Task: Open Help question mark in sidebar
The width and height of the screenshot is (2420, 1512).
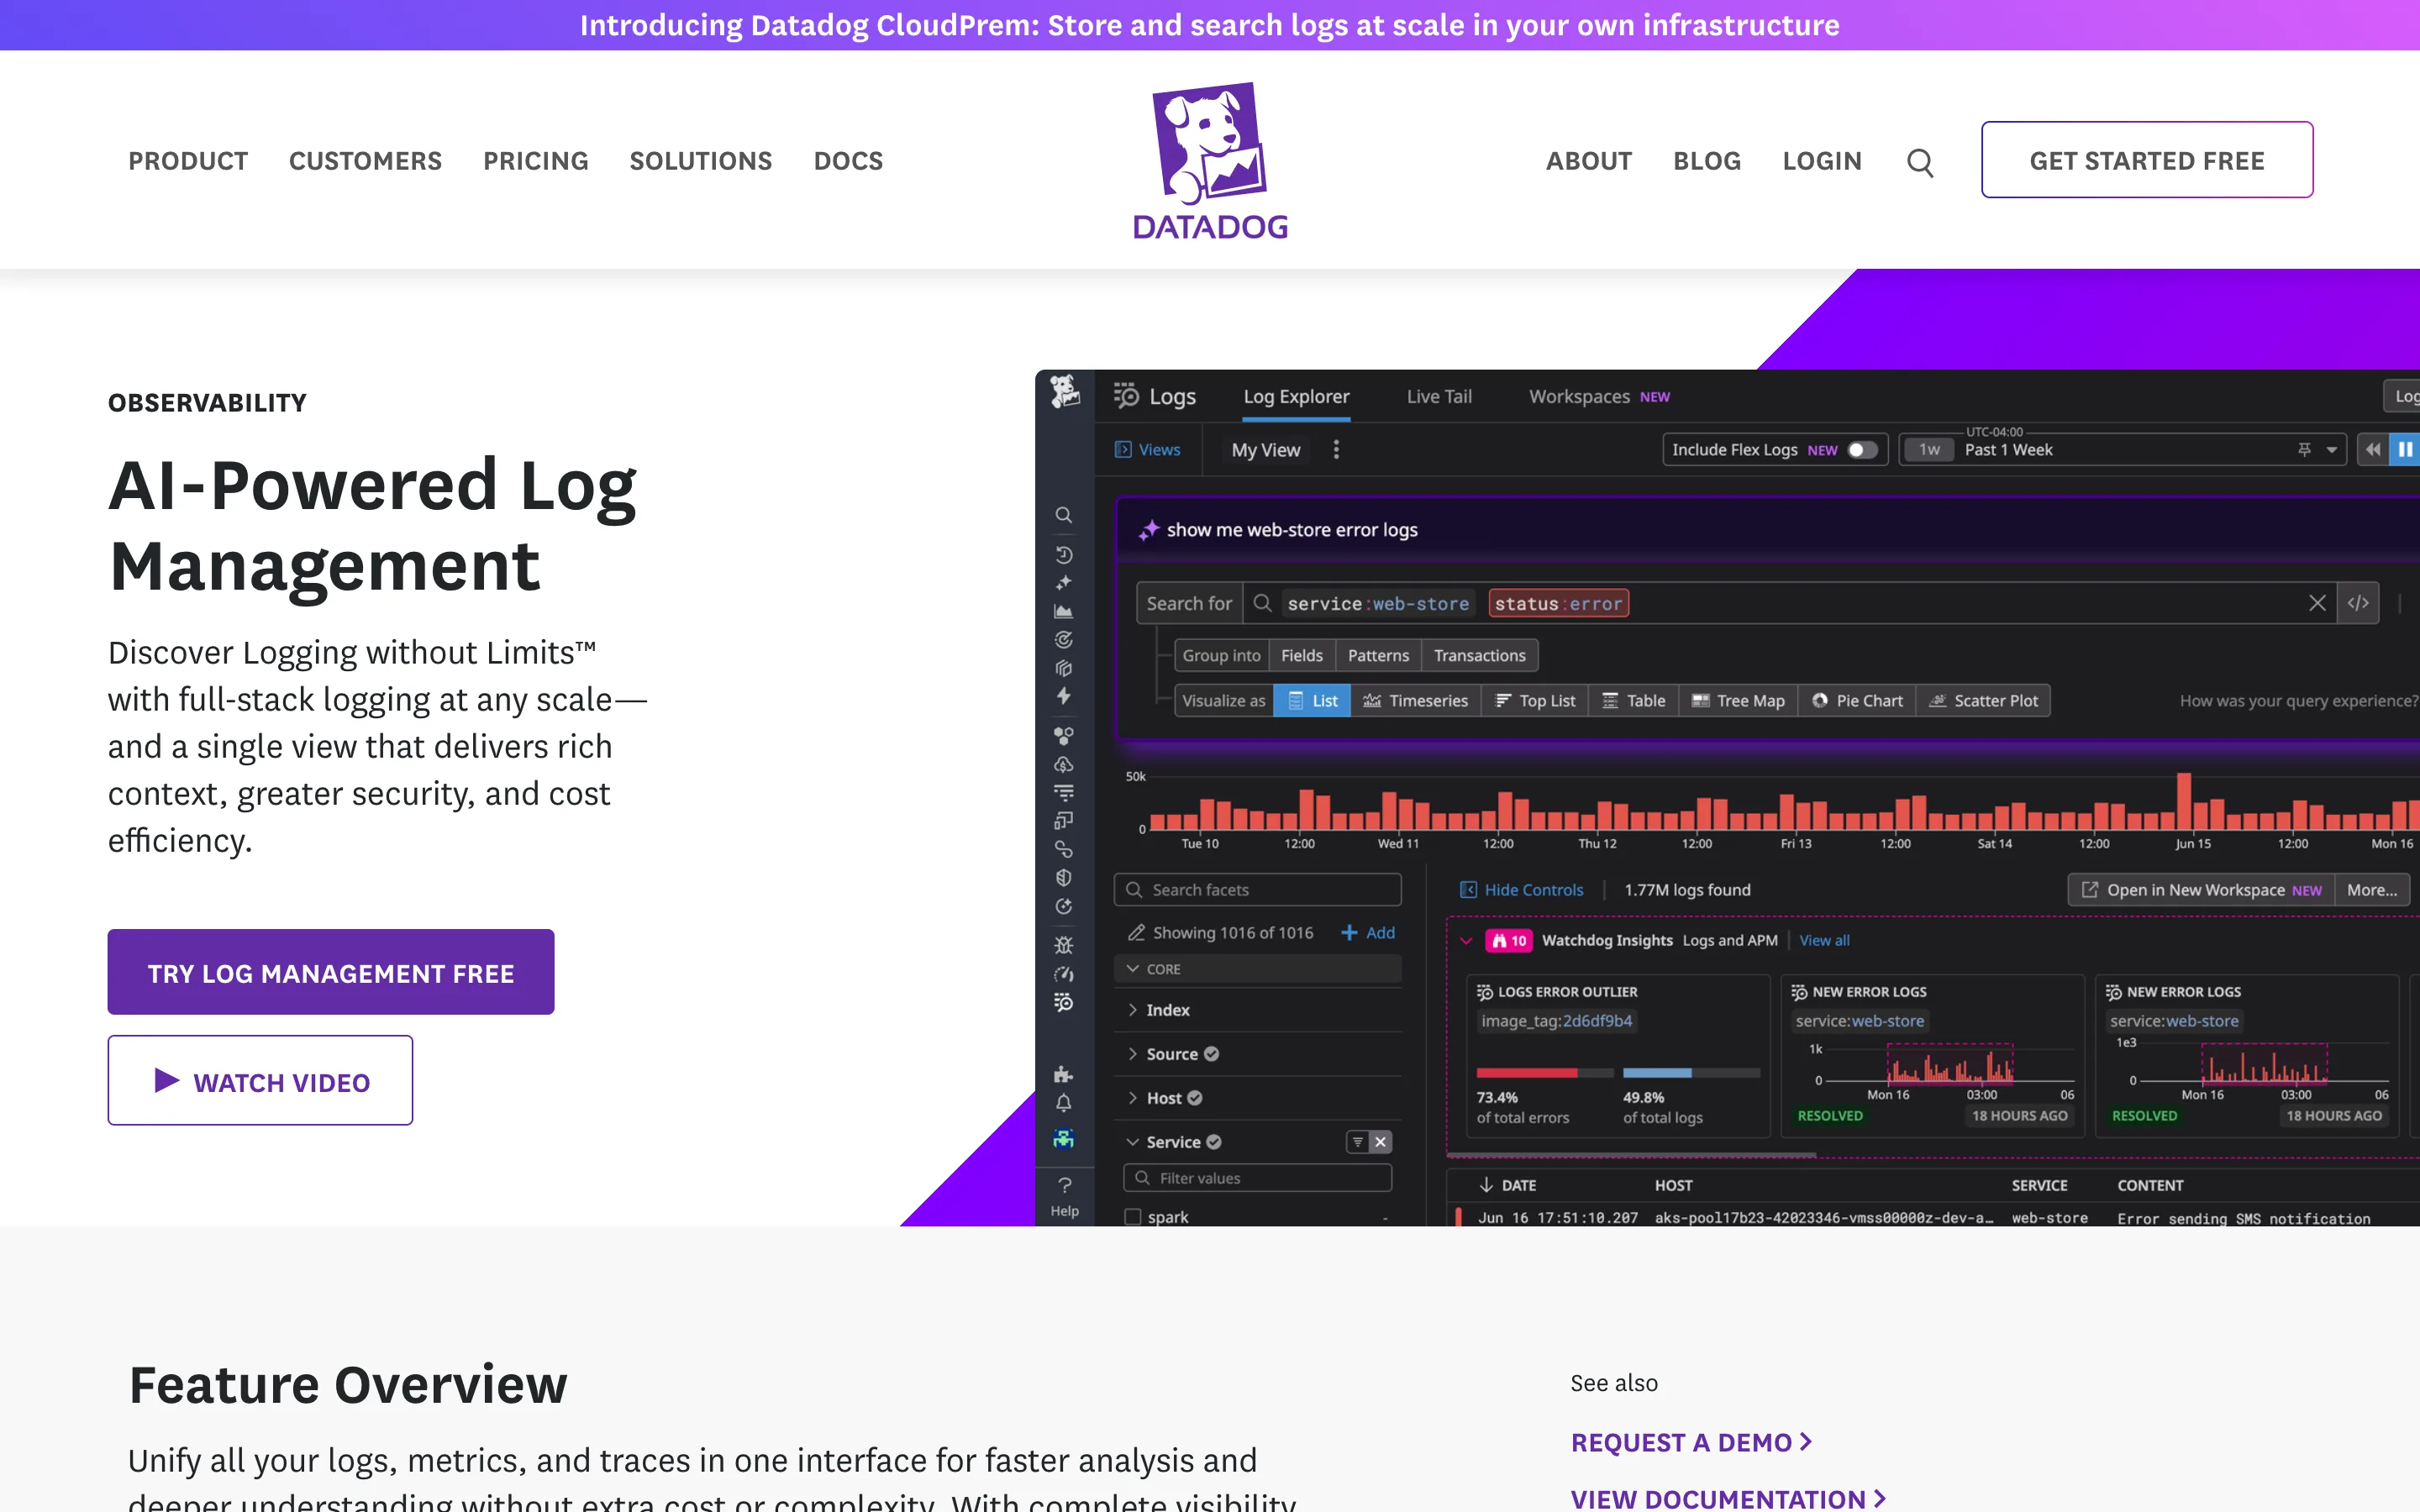Action: 1064,1196
